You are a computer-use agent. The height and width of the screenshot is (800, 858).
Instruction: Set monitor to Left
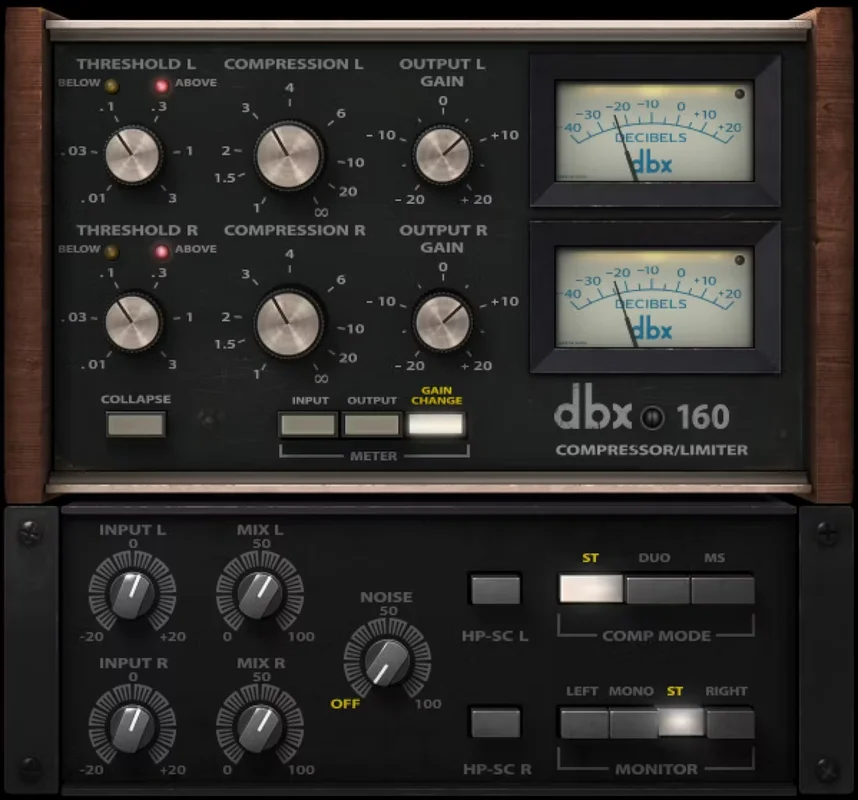[584, 723]
